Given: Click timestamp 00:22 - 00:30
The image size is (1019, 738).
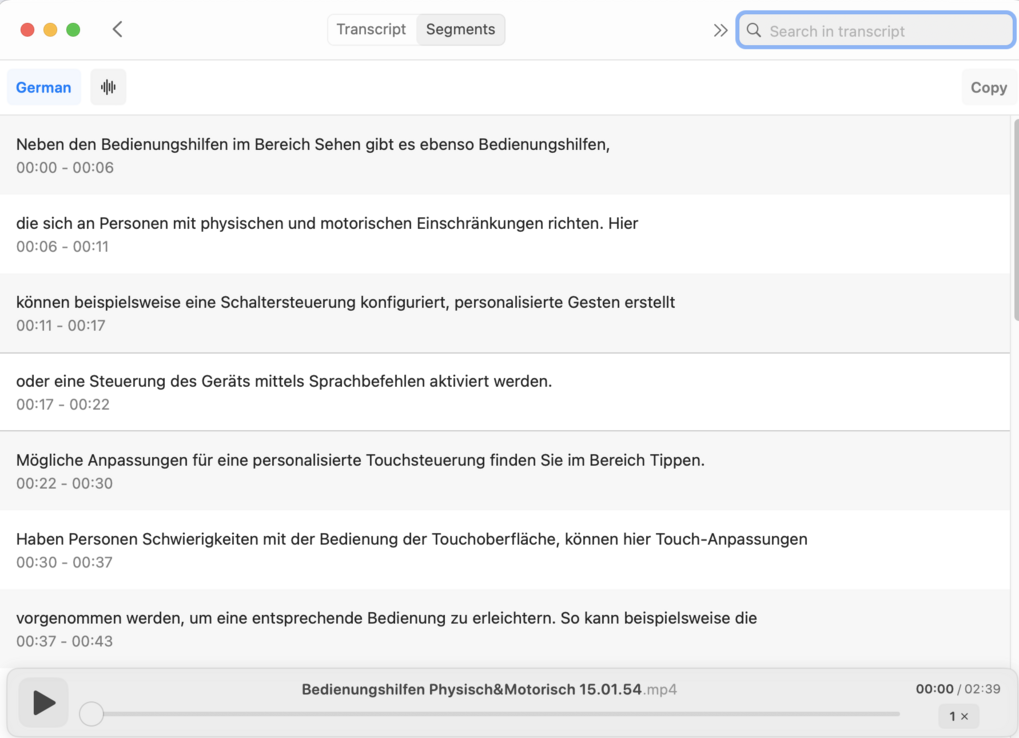Looking at the screenshot, I should click(64, 483).
